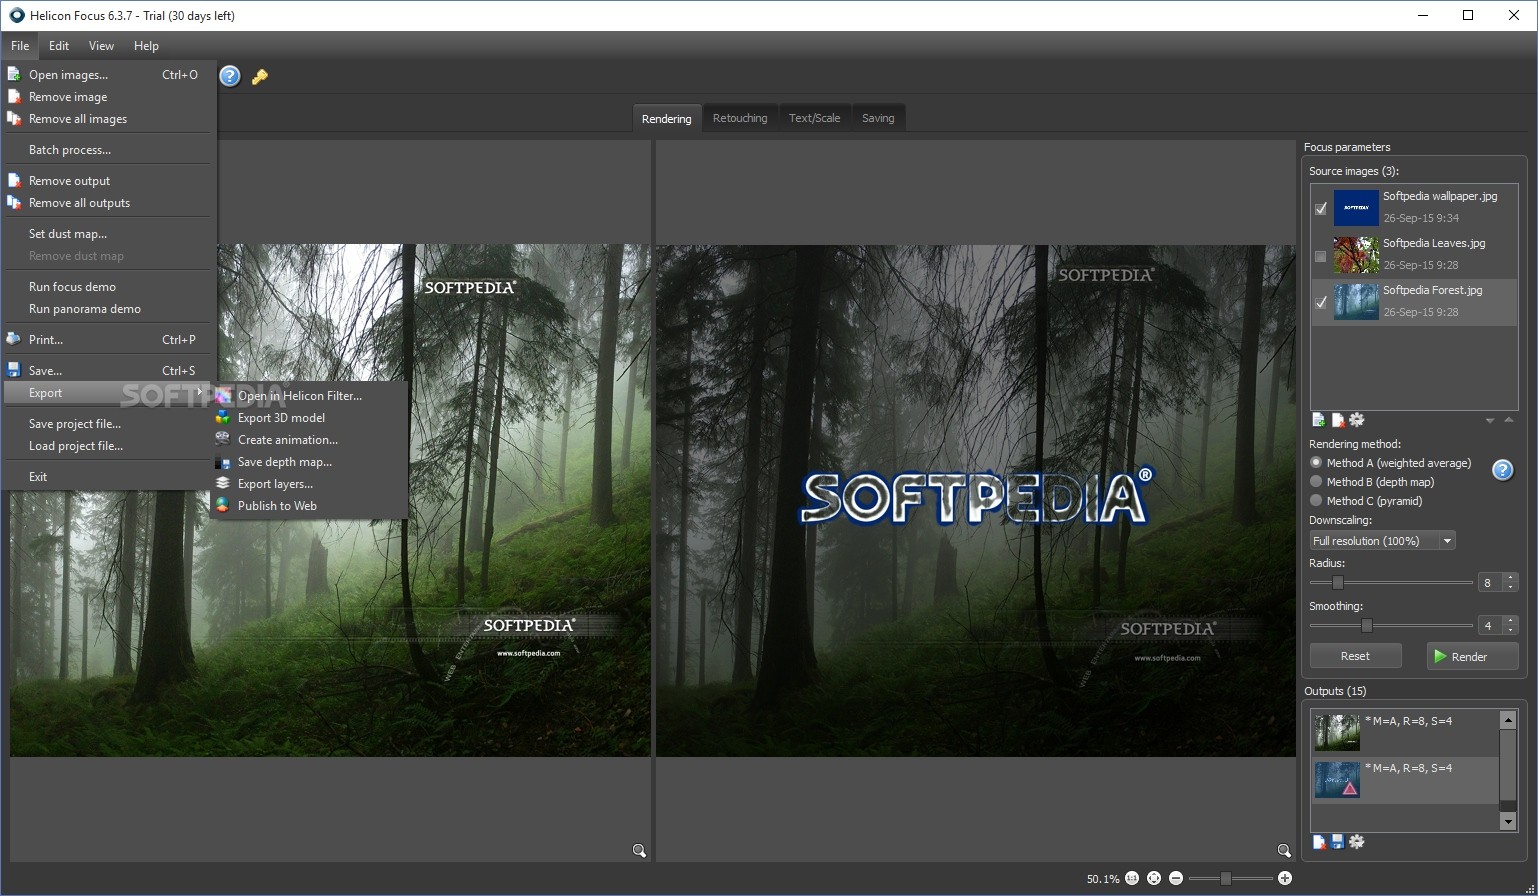Increase the Radius value with the up stepper
This screenshot has width=1538, height=896.
pyautogui.click(x=1510, y=578)
